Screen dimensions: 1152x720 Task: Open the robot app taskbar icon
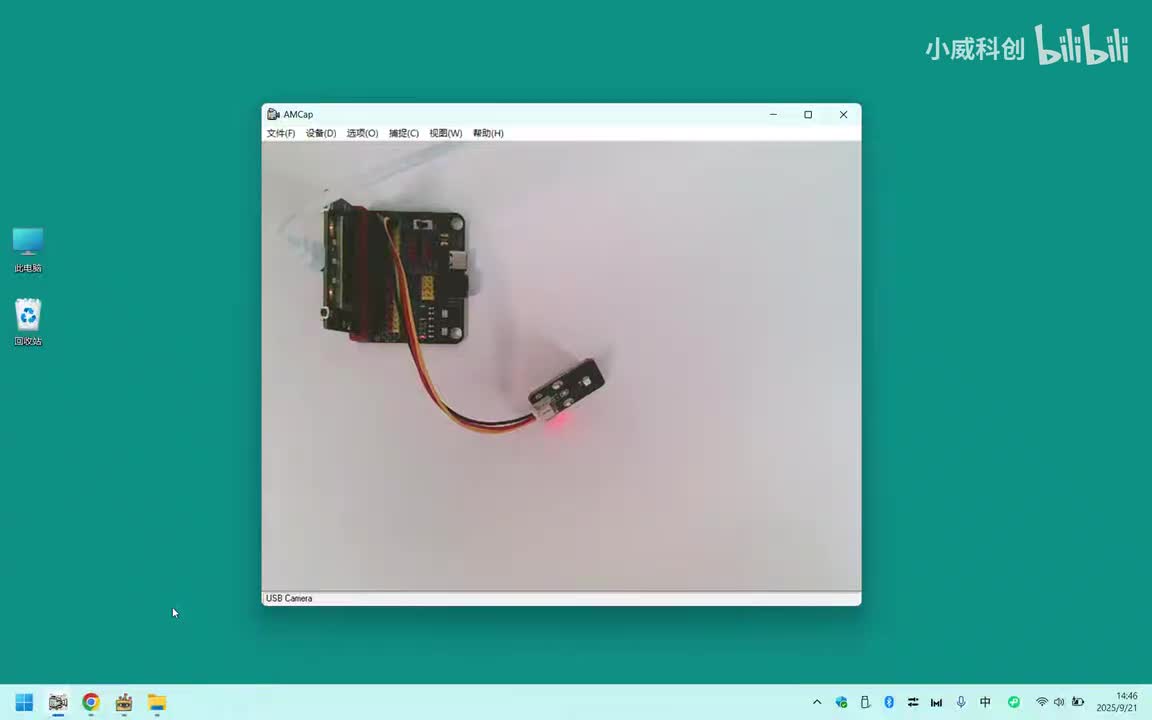[x=123, y=702]
